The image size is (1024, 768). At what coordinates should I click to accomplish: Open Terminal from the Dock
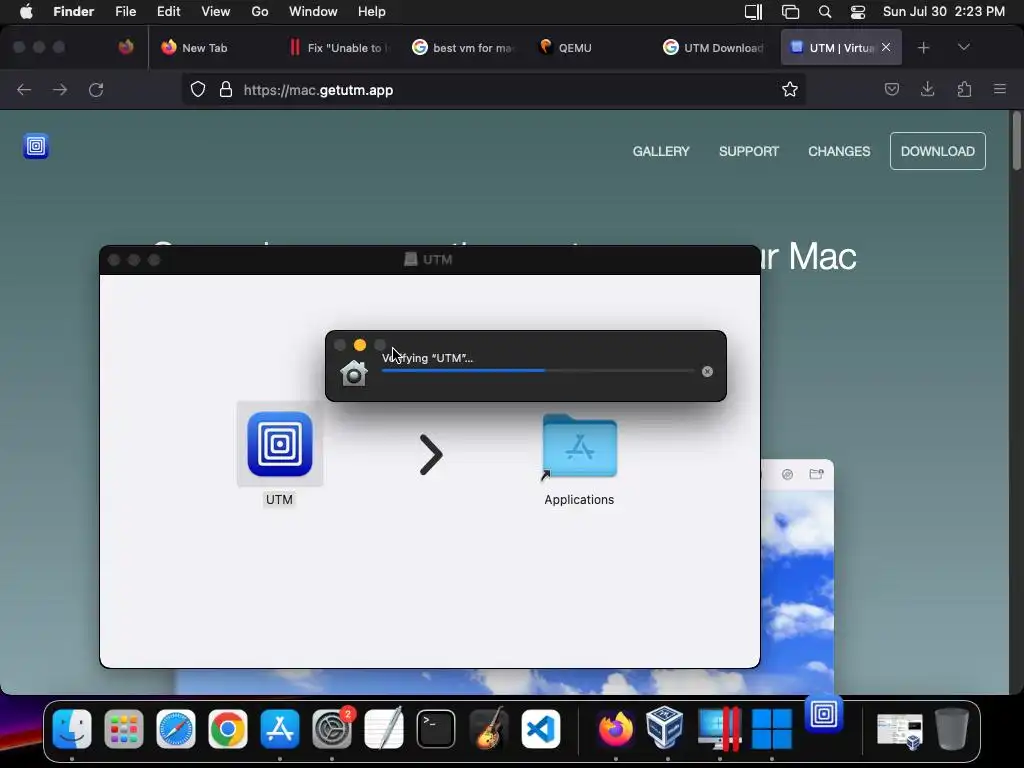click(x=436, y=729)
